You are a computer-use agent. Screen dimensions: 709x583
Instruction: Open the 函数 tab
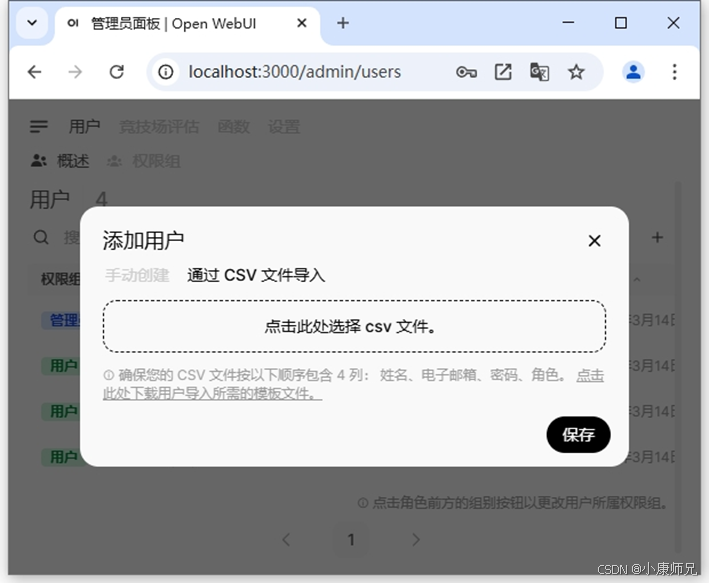coord(233,127)
